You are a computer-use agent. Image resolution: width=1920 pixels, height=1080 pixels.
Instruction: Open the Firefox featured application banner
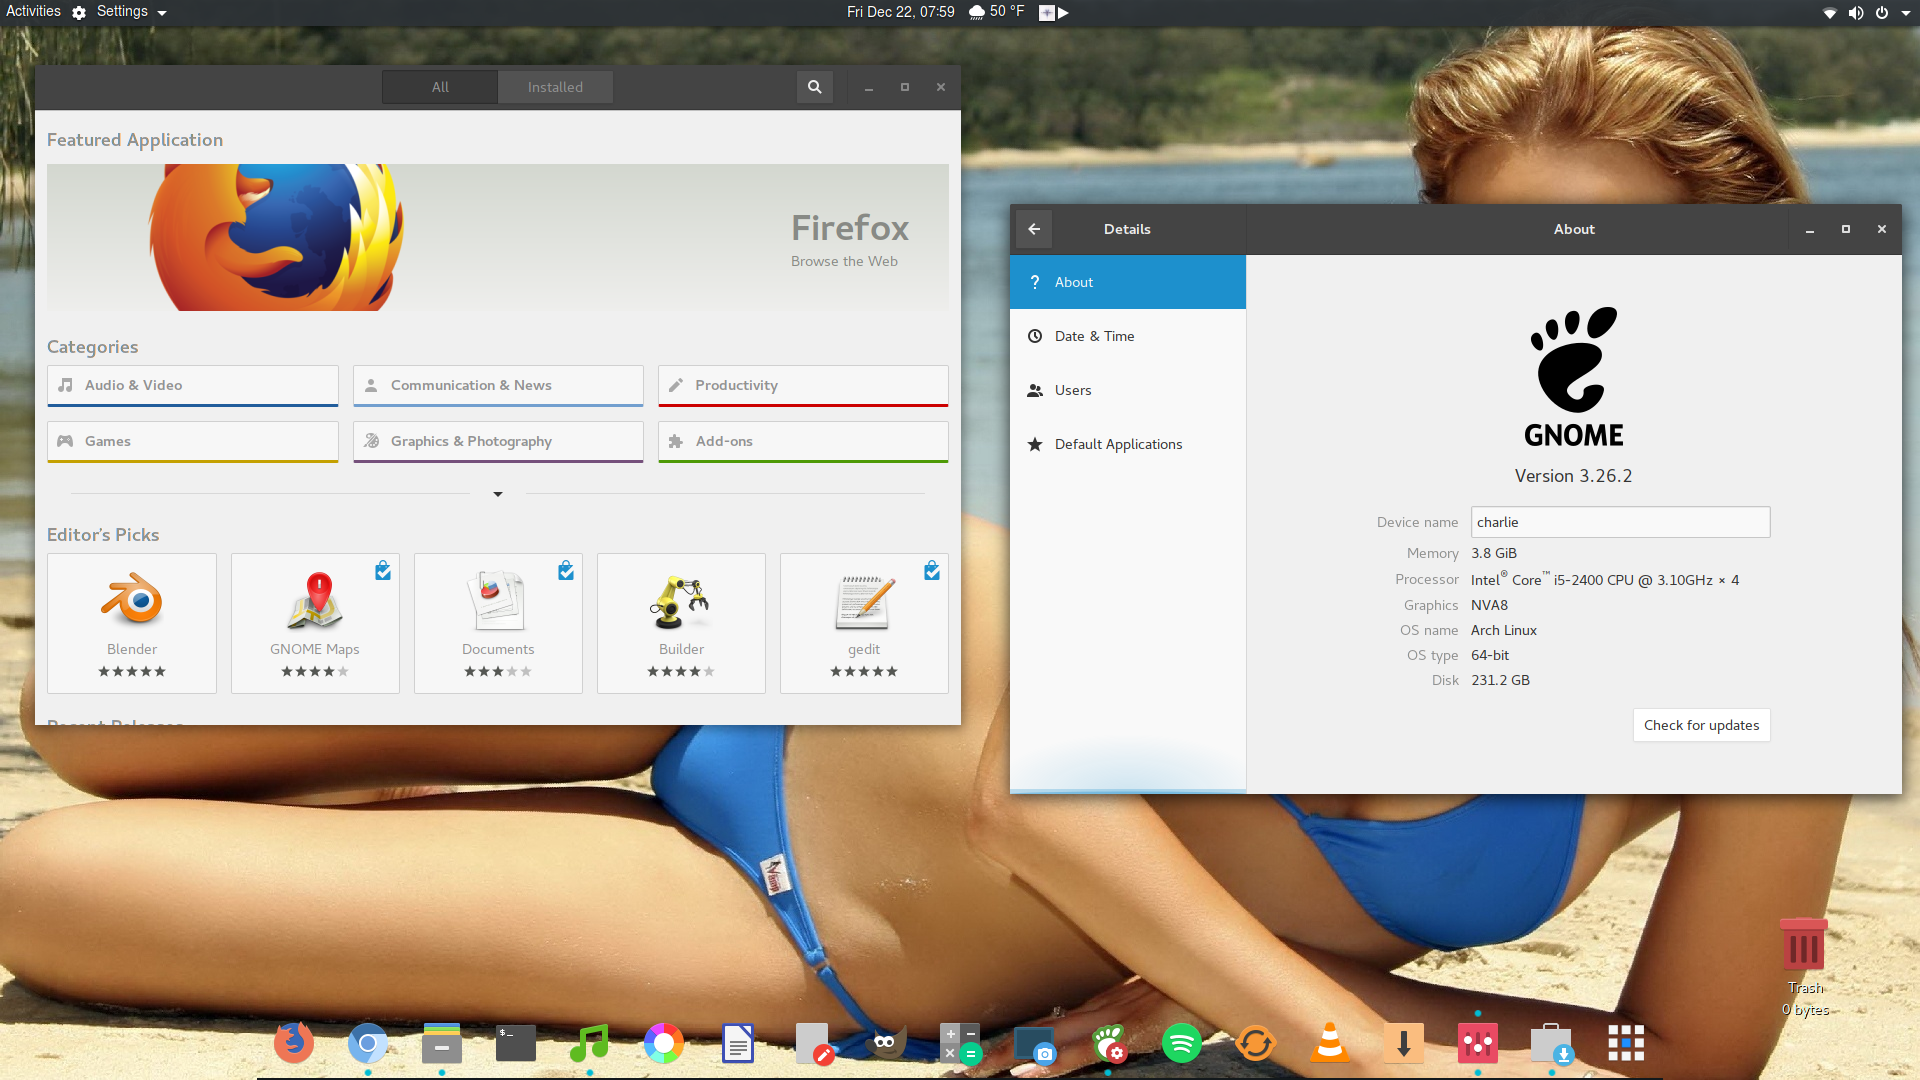tap(498, 237)
